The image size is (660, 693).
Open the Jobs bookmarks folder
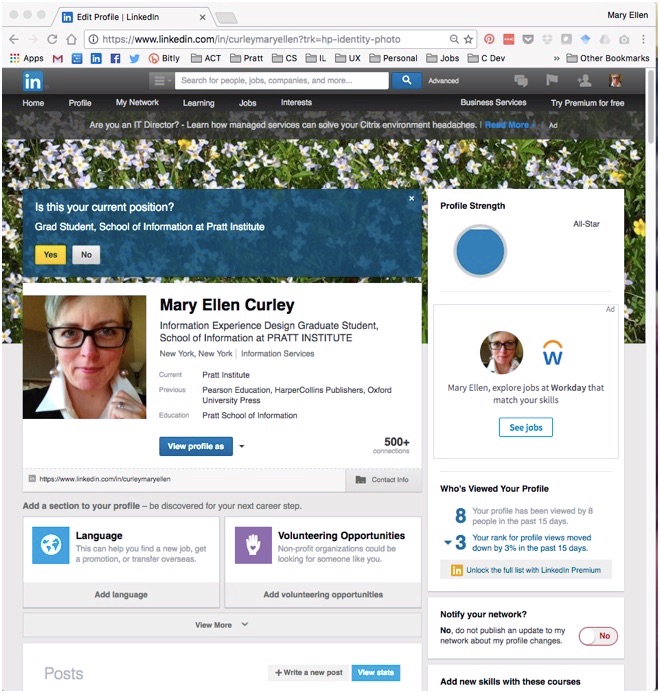pyautogui.click(x=443, y=58)
